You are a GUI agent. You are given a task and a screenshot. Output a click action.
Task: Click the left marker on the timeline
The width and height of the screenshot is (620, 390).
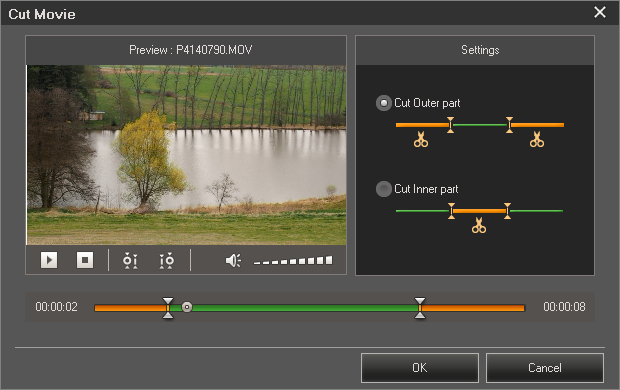(168, 308)
